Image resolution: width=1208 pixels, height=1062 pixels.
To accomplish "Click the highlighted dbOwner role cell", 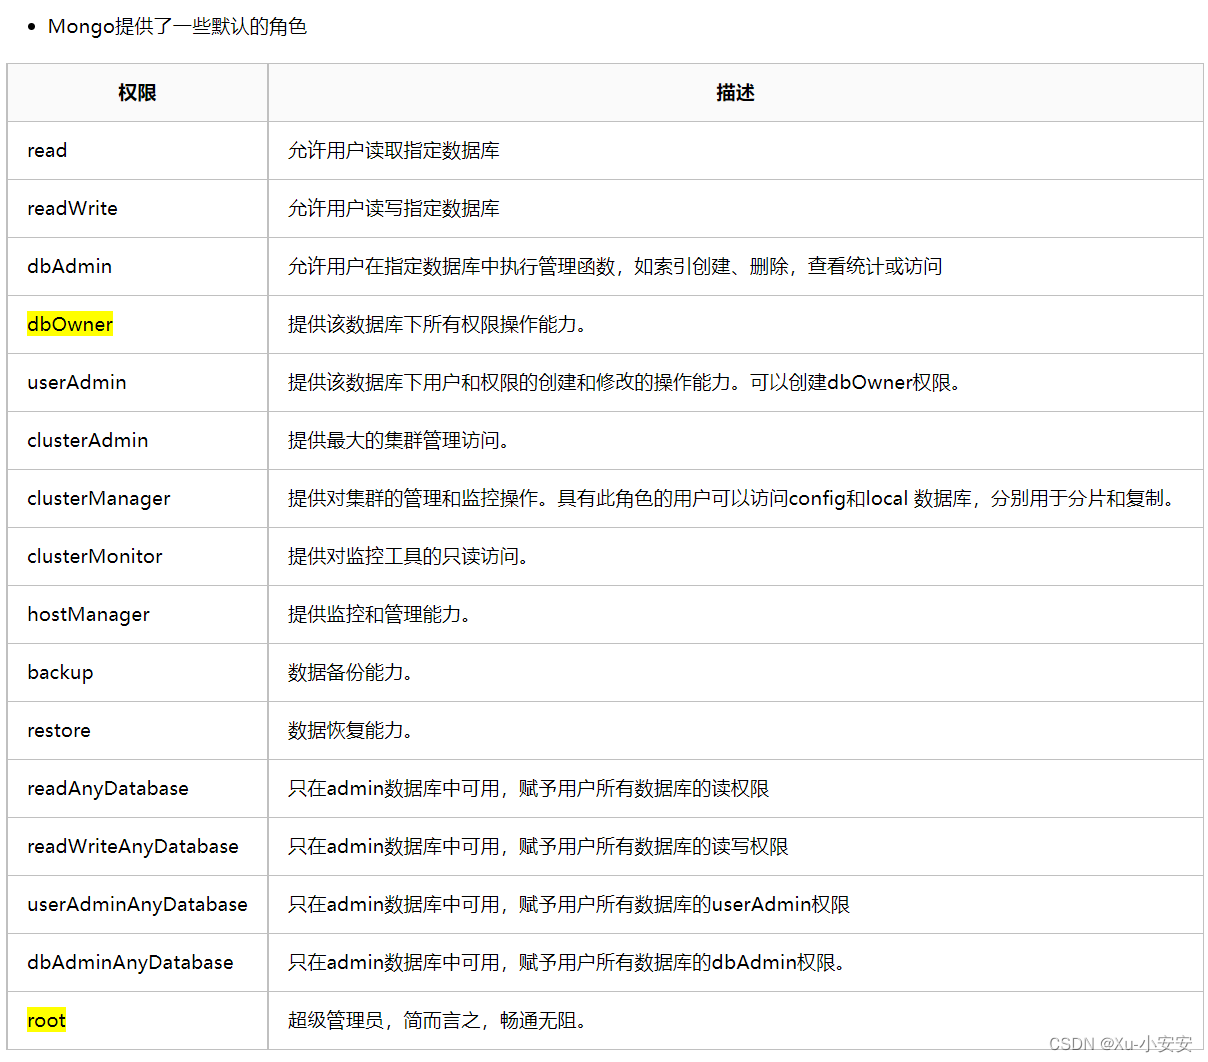I will click(68, 324).
